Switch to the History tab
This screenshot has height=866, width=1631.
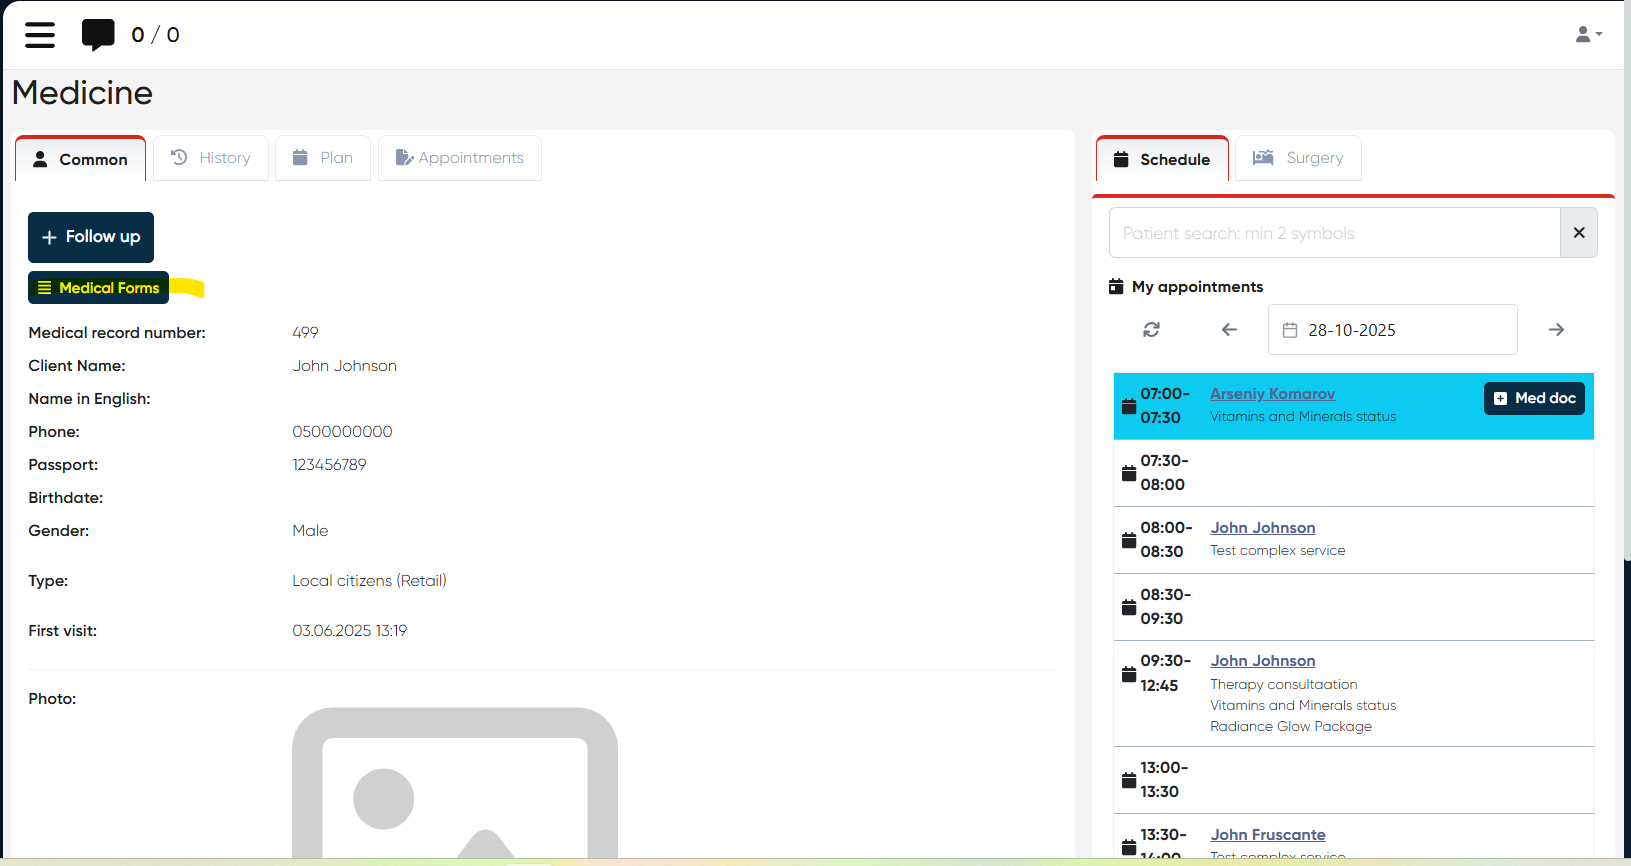211,158
